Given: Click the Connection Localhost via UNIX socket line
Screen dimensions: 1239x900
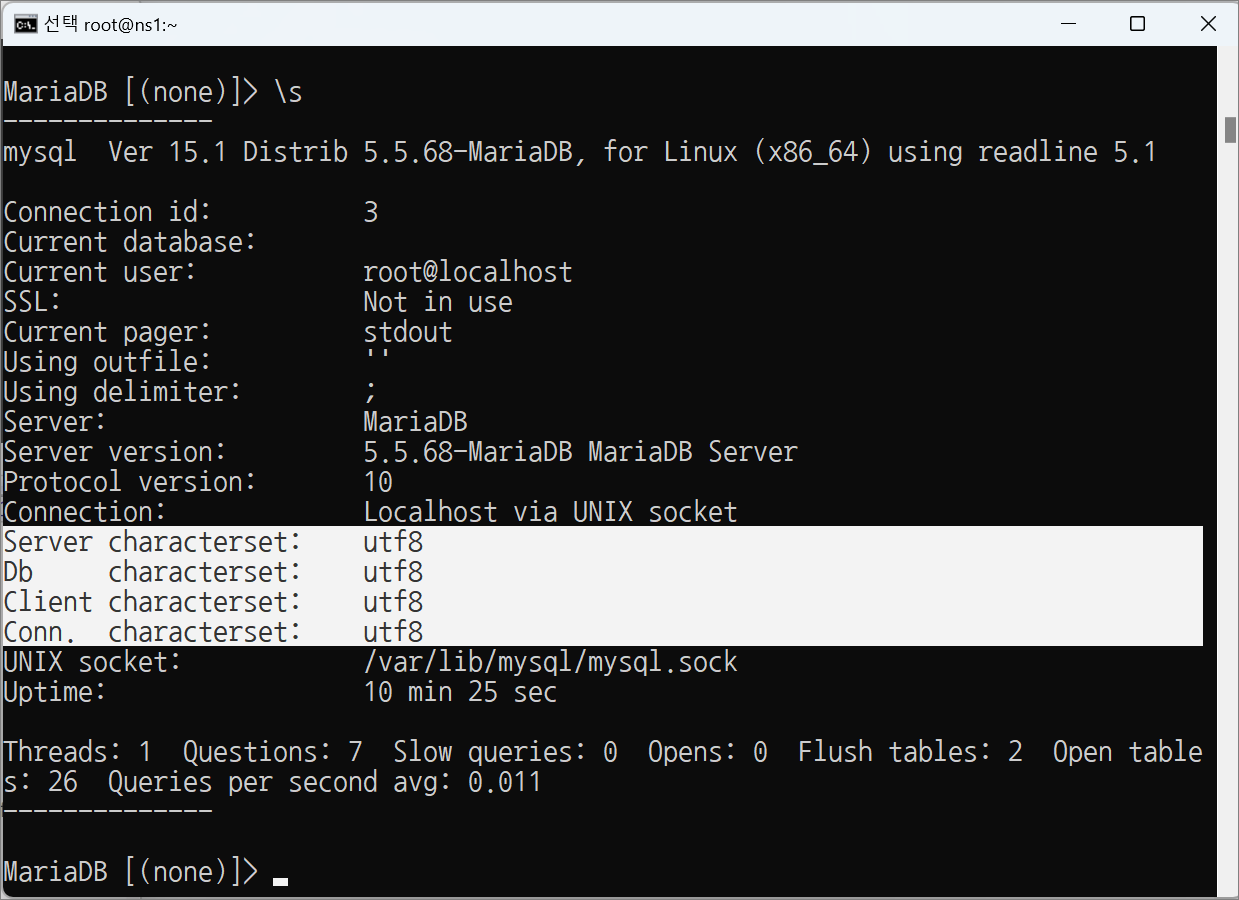Looking at the screenshot, I should click(370, 512).
